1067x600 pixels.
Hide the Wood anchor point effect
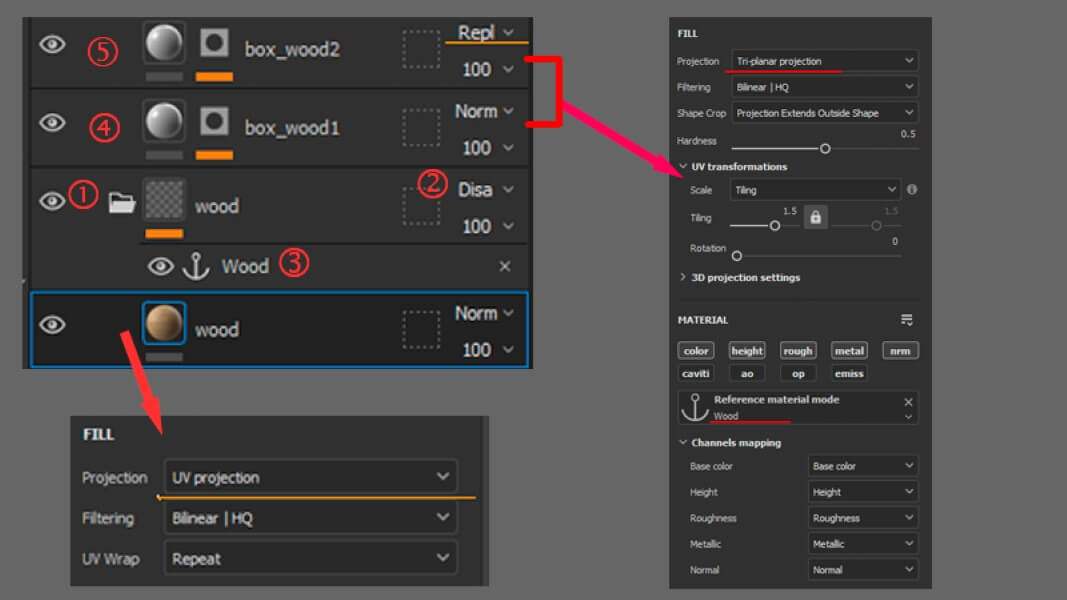pos(160,266)
